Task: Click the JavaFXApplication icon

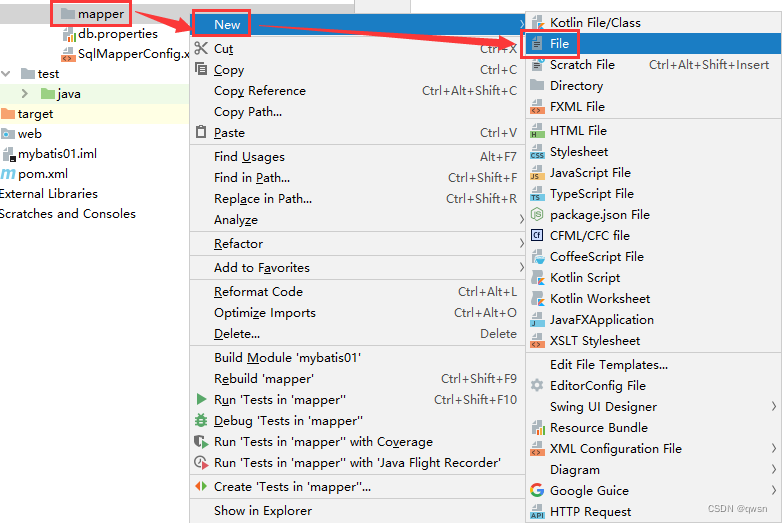Action: click(537, 320)
